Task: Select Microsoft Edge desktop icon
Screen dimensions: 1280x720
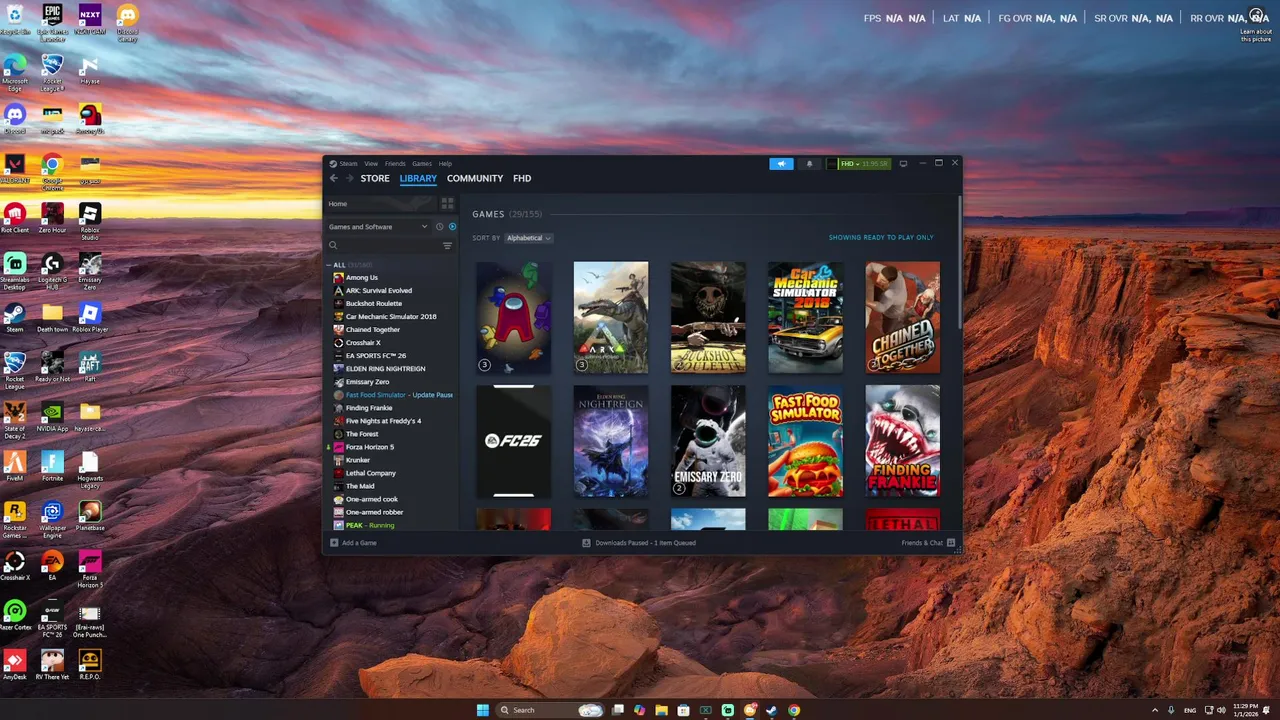Action: [x=15, y=72]
